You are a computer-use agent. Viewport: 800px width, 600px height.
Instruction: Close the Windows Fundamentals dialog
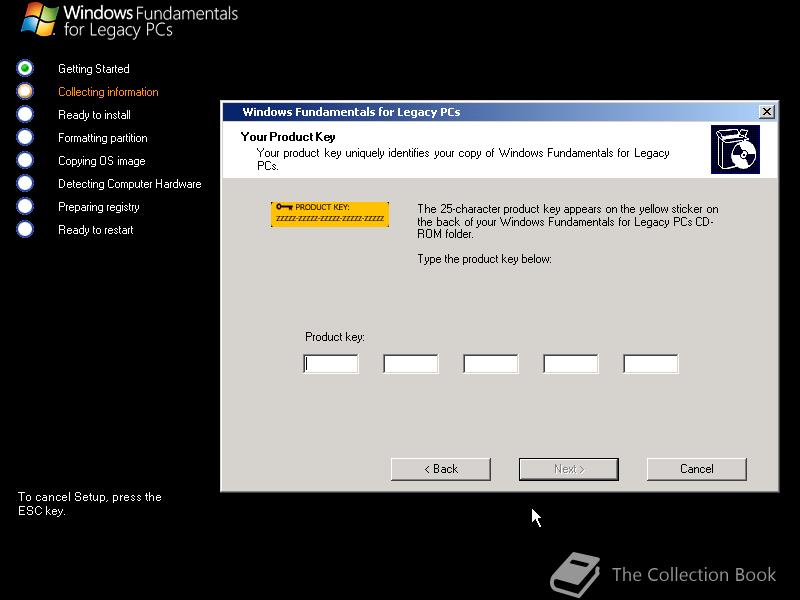[x=766, y=112]
